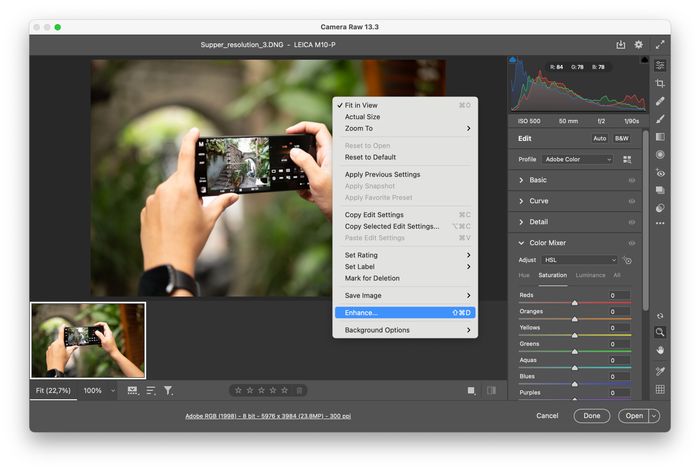Image resolution: width=700 pixels, height=471 pixels.
Task: Select the Hand tool
Action: (660, 350)
